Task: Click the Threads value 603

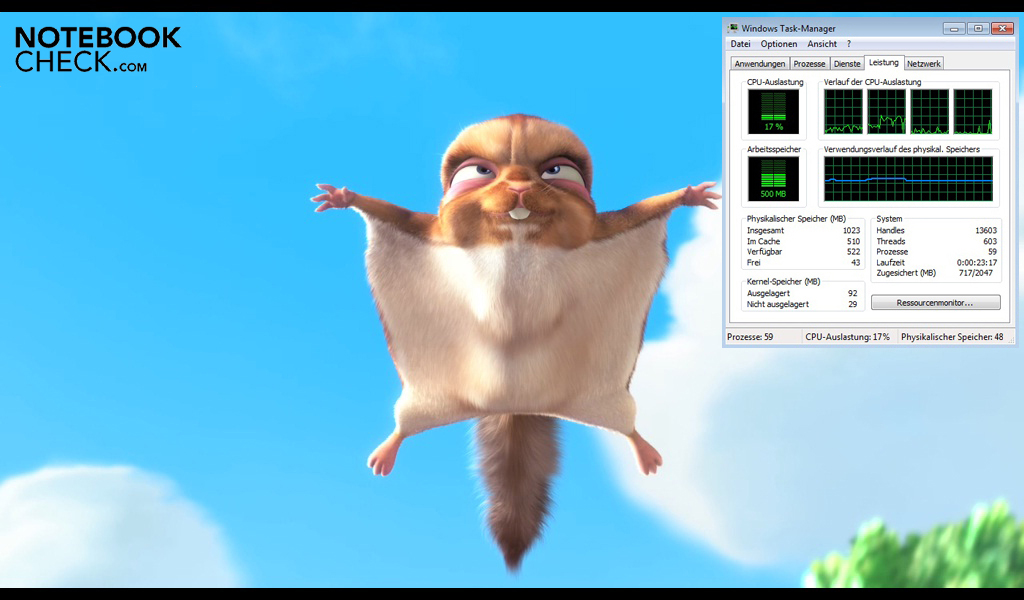Action: [x=990, y=242]
